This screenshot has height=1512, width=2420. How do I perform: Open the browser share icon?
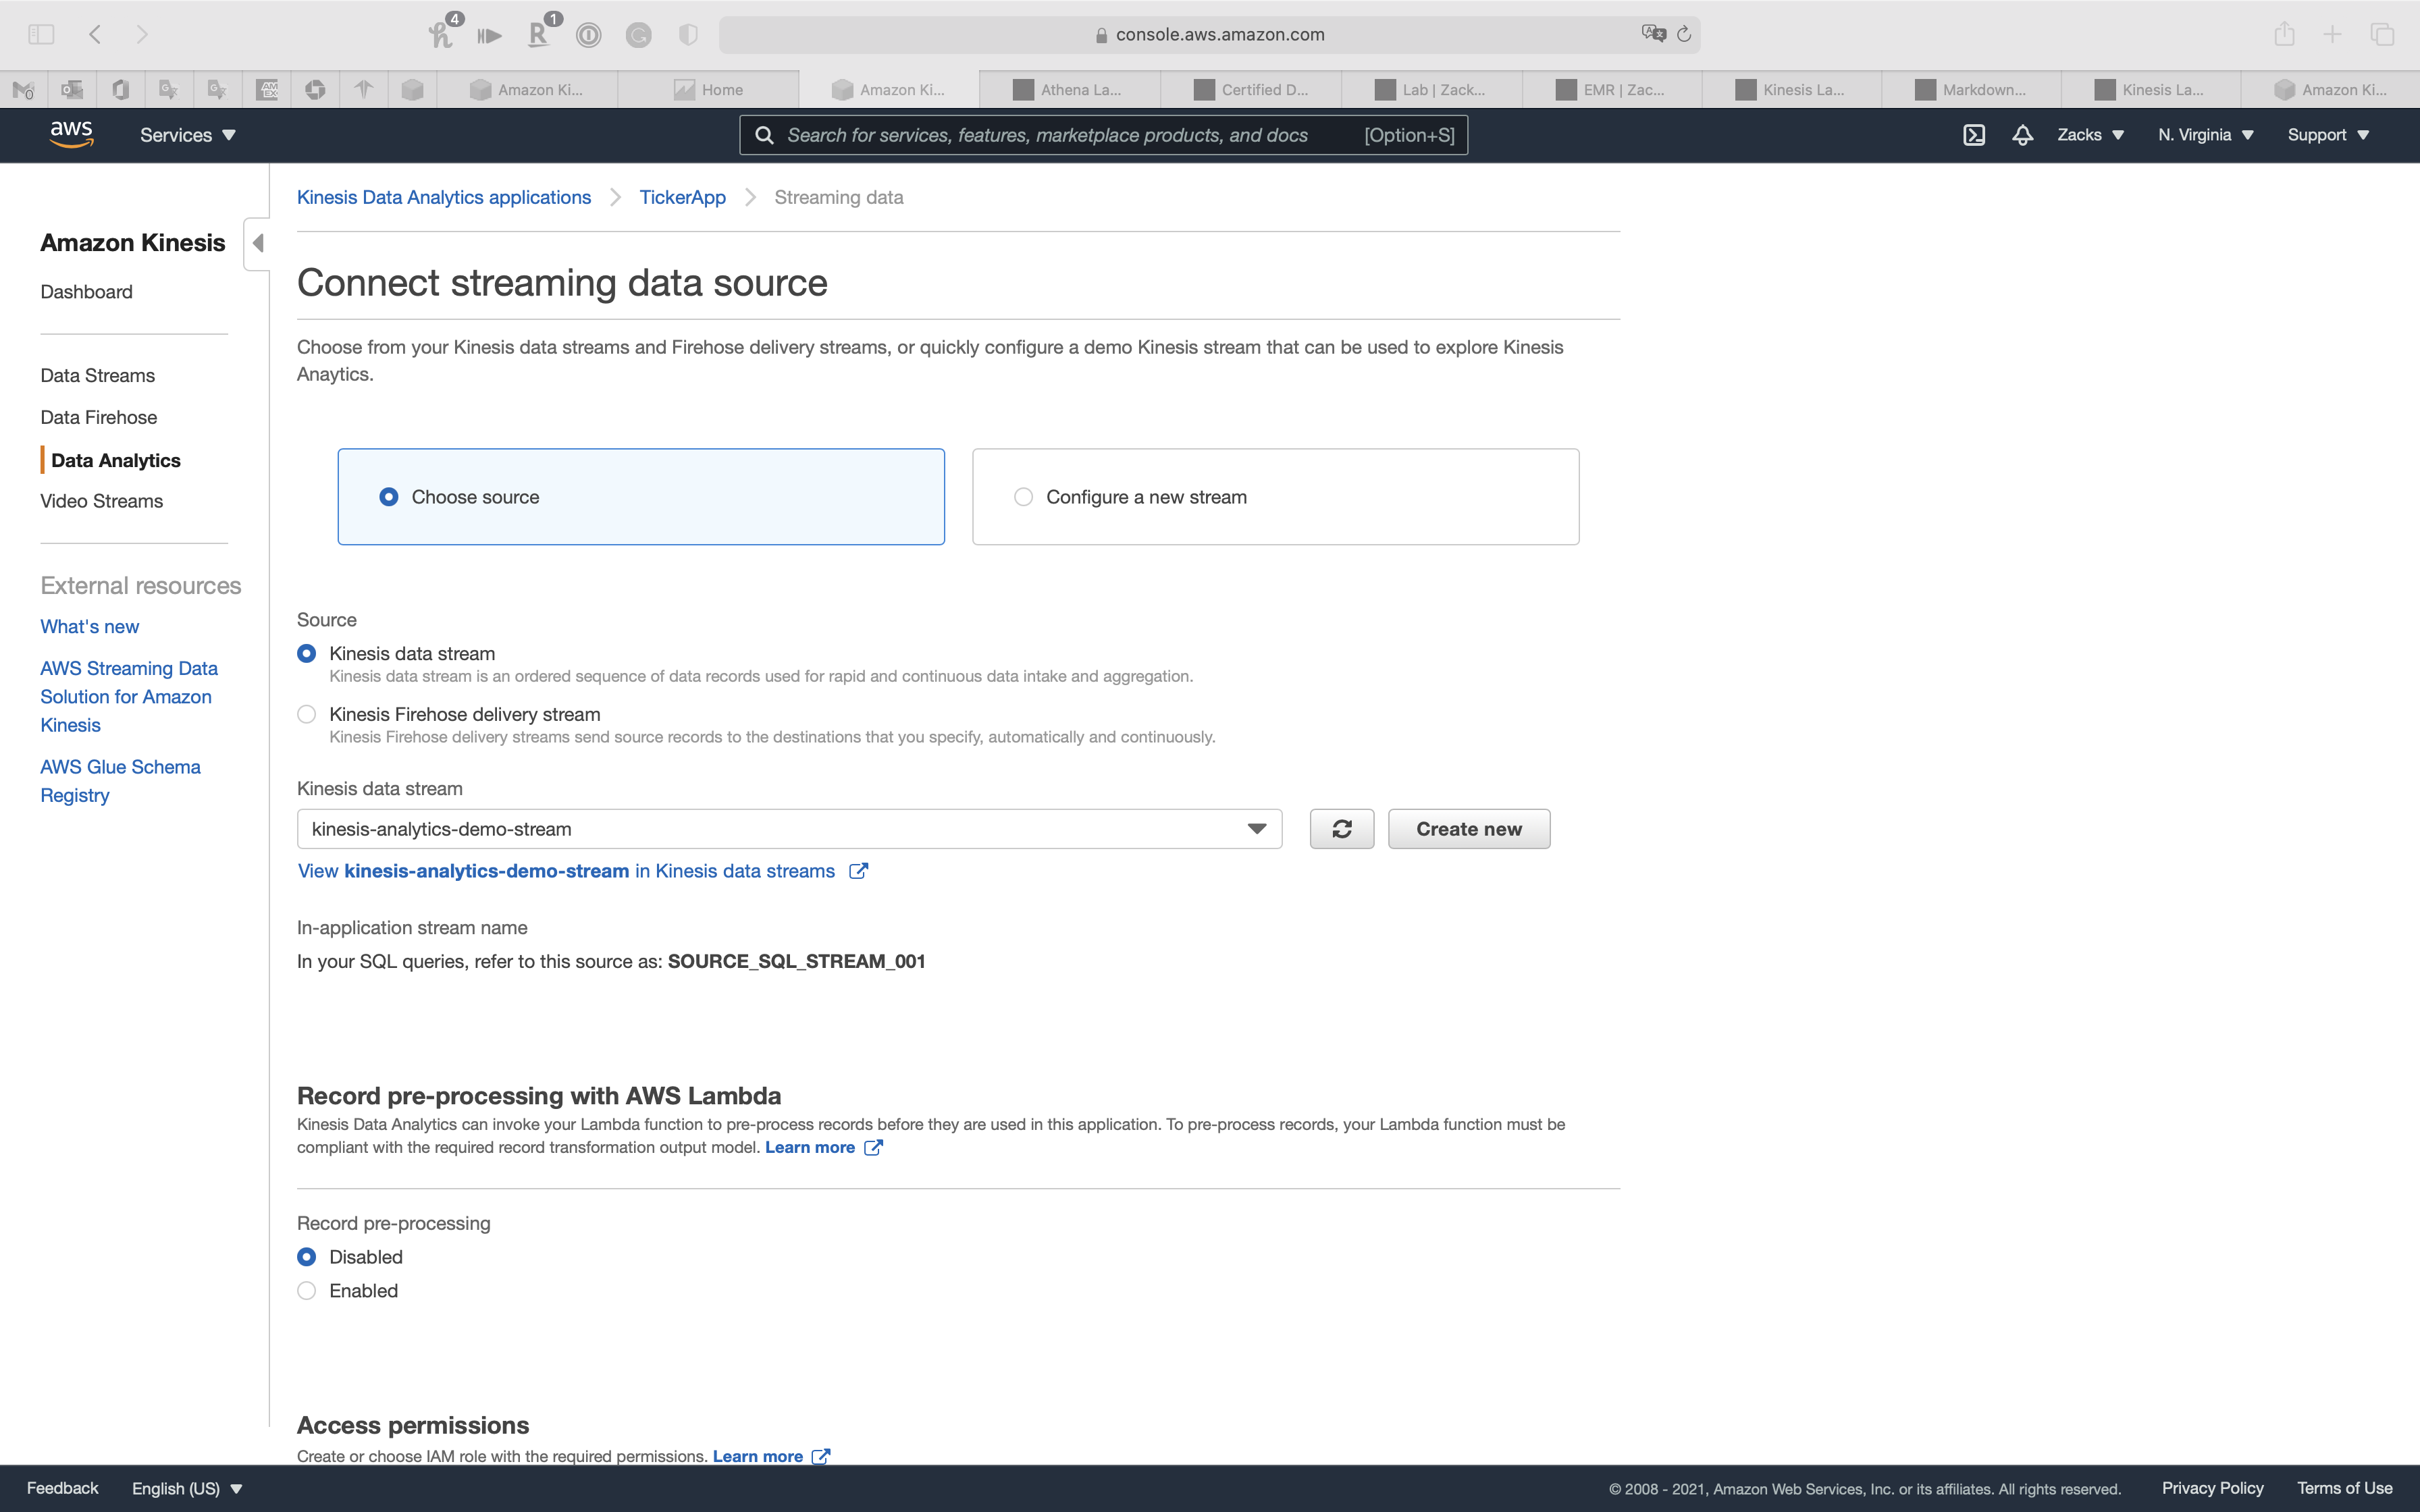[2284, 34]
